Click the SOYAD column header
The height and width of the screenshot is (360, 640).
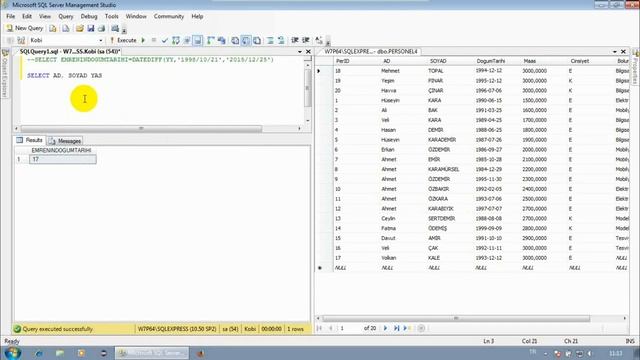pos(450,61)
